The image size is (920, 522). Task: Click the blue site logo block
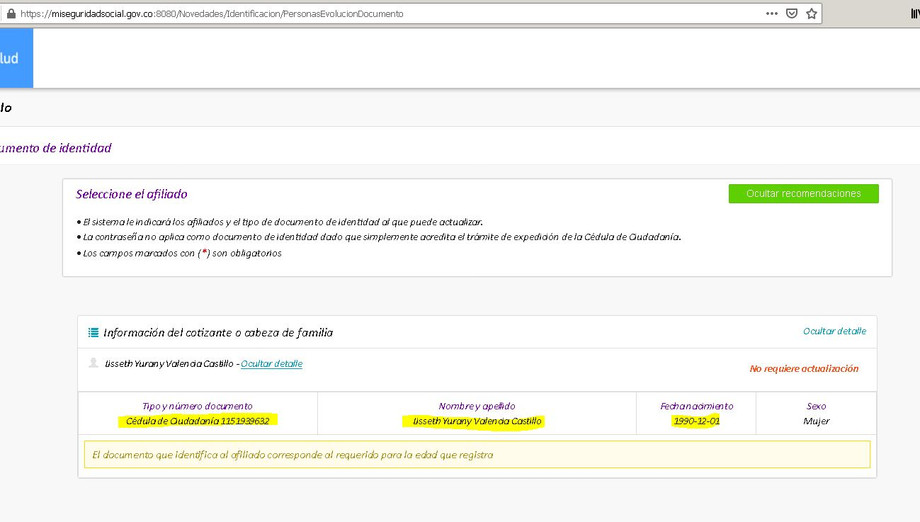click(x=16, y=58)
